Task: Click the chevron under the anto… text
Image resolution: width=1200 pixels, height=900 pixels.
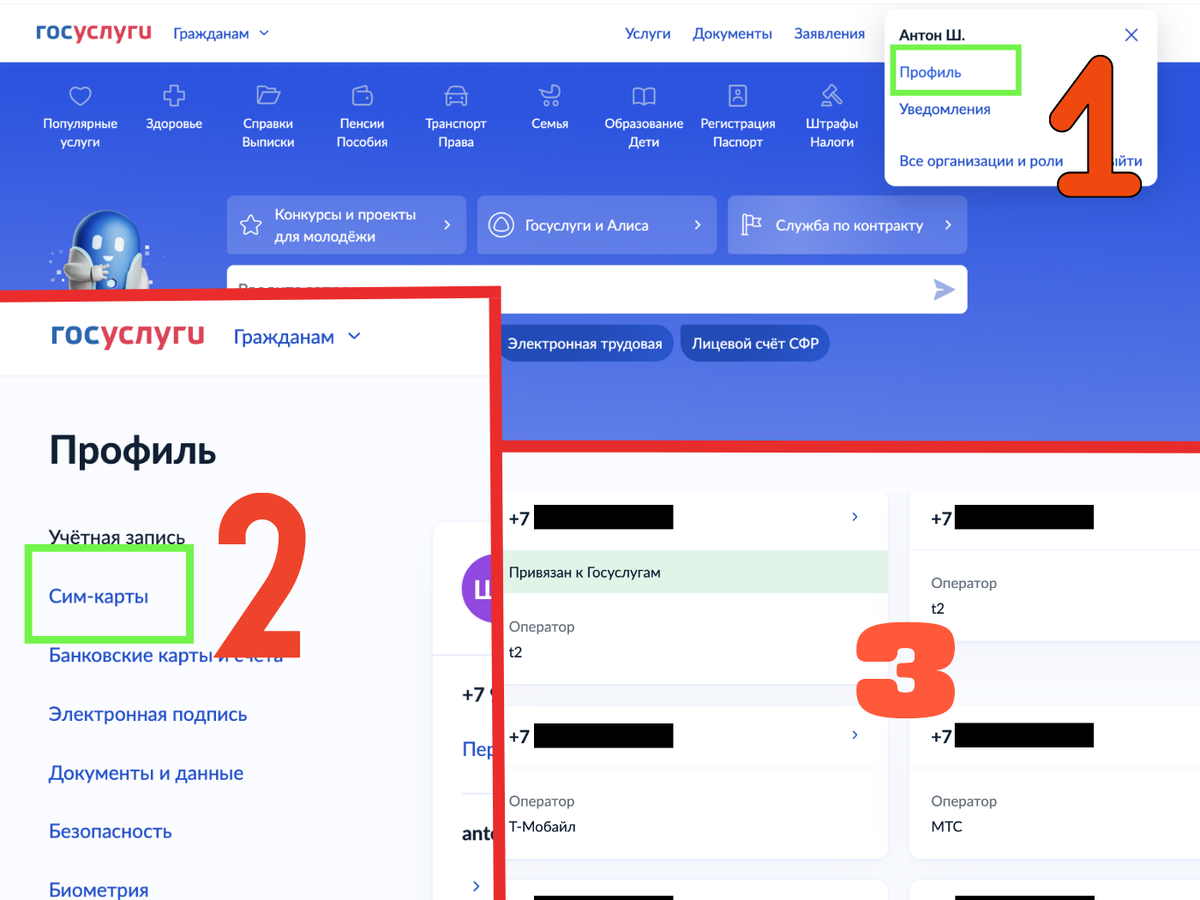Action: (476, 886)
